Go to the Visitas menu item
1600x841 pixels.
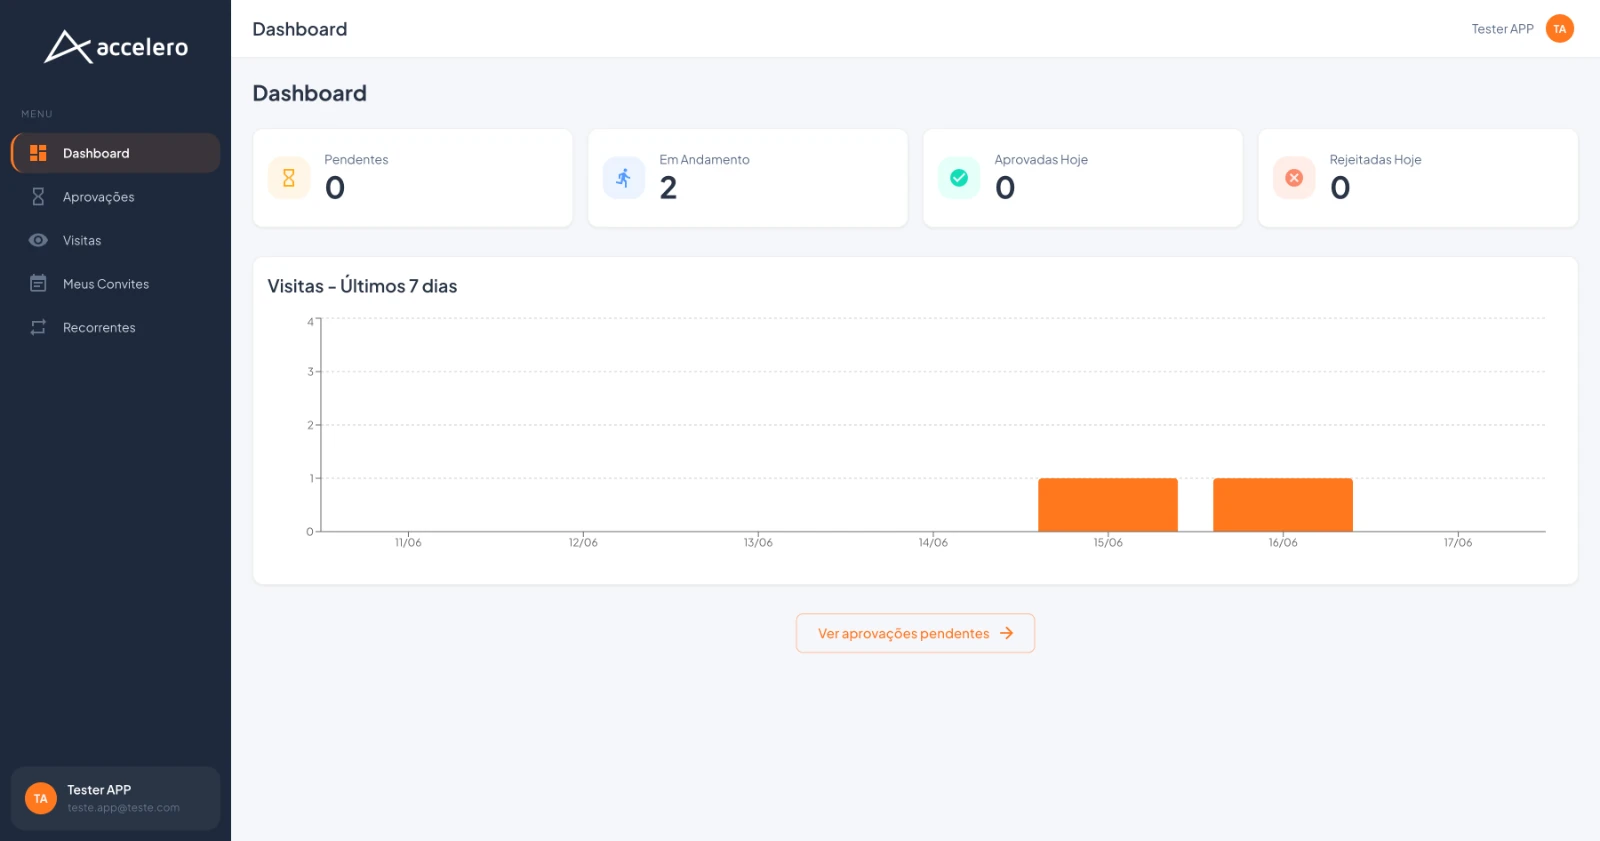point(116,240)
